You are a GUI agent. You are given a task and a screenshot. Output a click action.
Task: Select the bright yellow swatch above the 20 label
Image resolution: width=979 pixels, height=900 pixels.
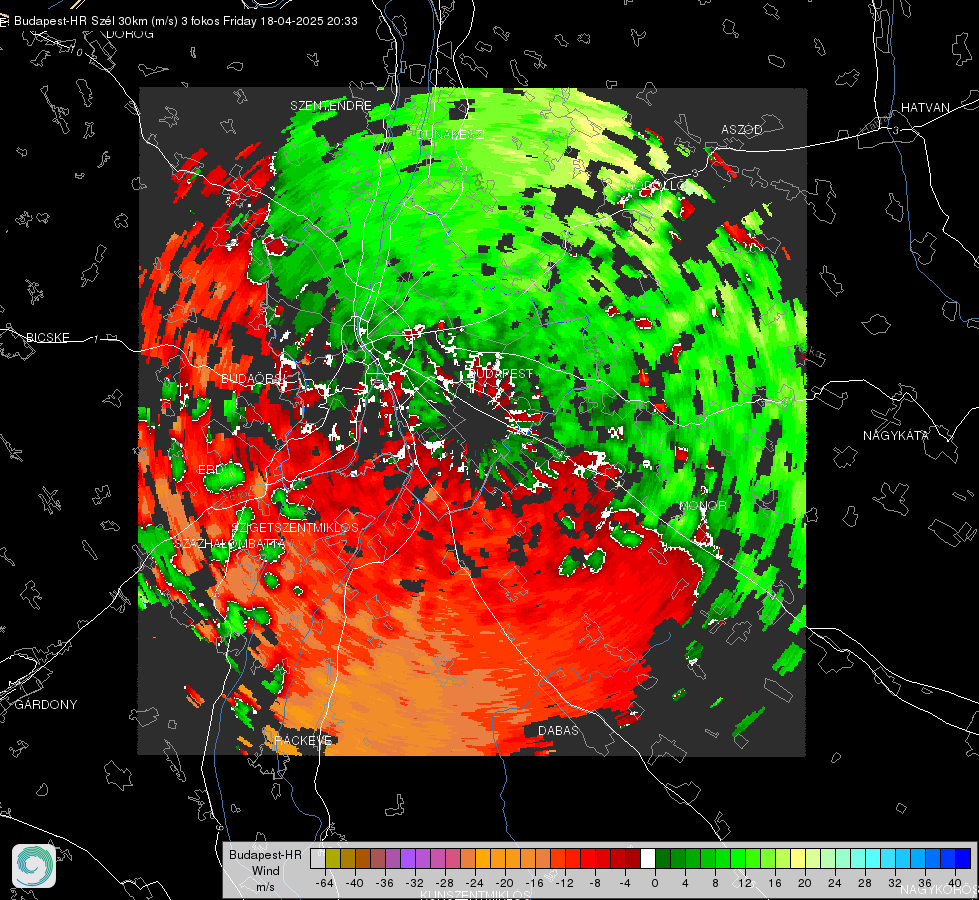(798, 859)
